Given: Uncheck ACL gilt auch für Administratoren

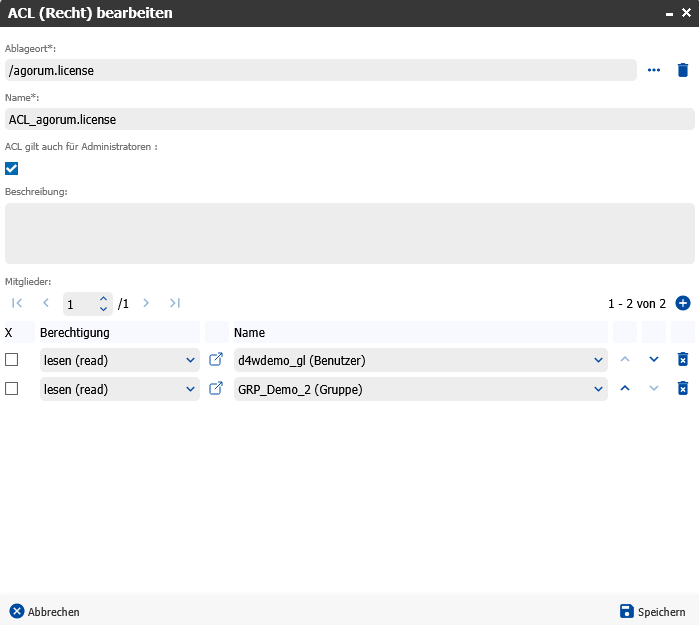Looking at the screenshot, I should tap(12, 168).
